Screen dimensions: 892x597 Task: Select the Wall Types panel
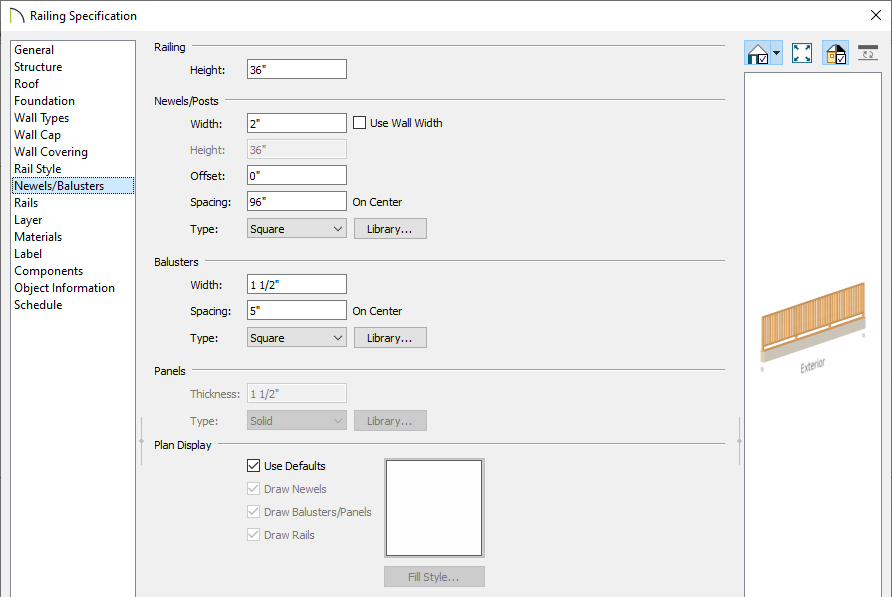pyautogui.click(x=41, y=118)
